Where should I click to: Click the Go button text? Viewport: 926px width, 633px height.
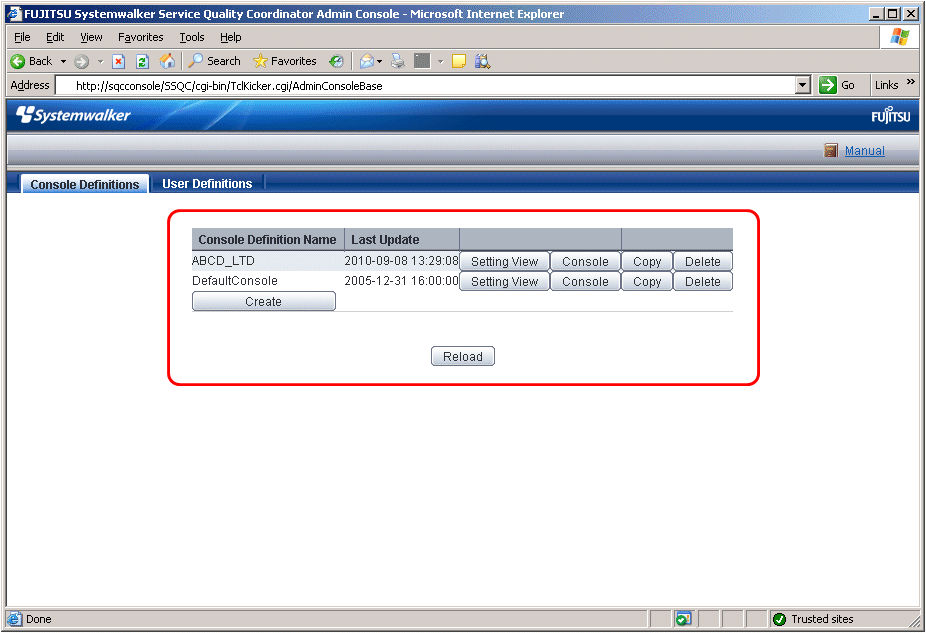tap(848, 85)
